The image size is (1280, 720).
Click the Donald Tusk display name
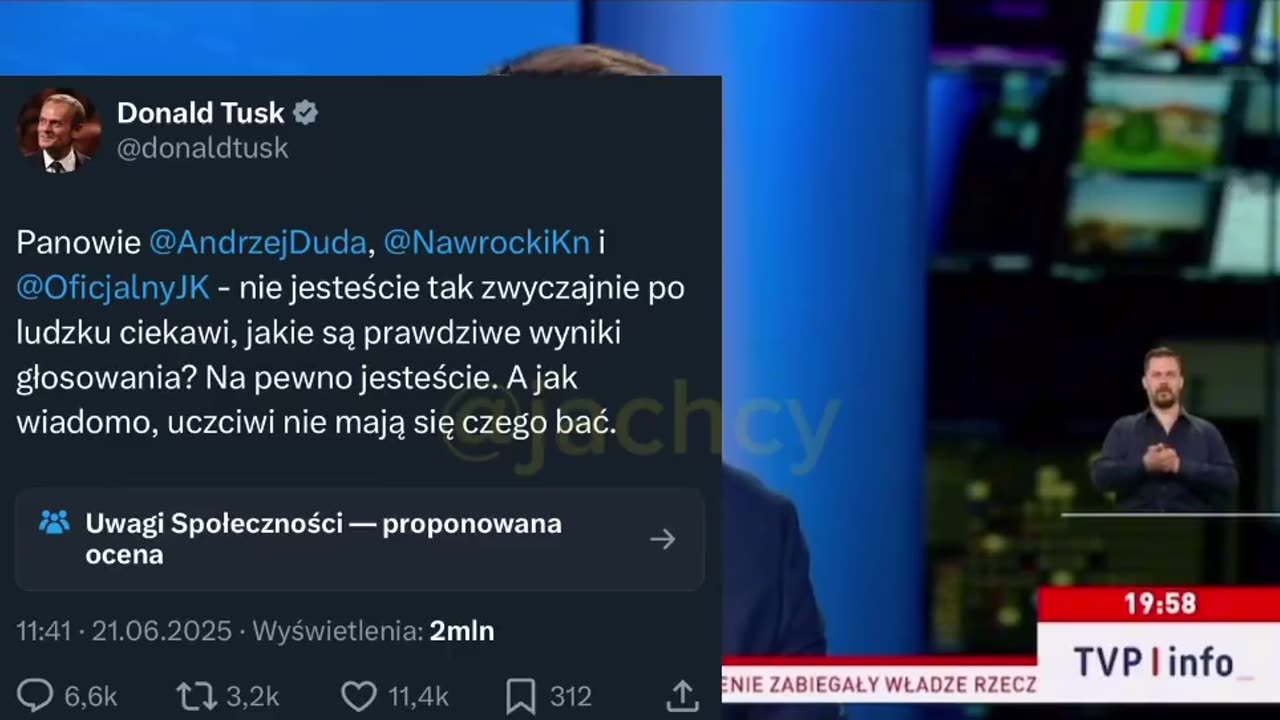tap(201, 113)
